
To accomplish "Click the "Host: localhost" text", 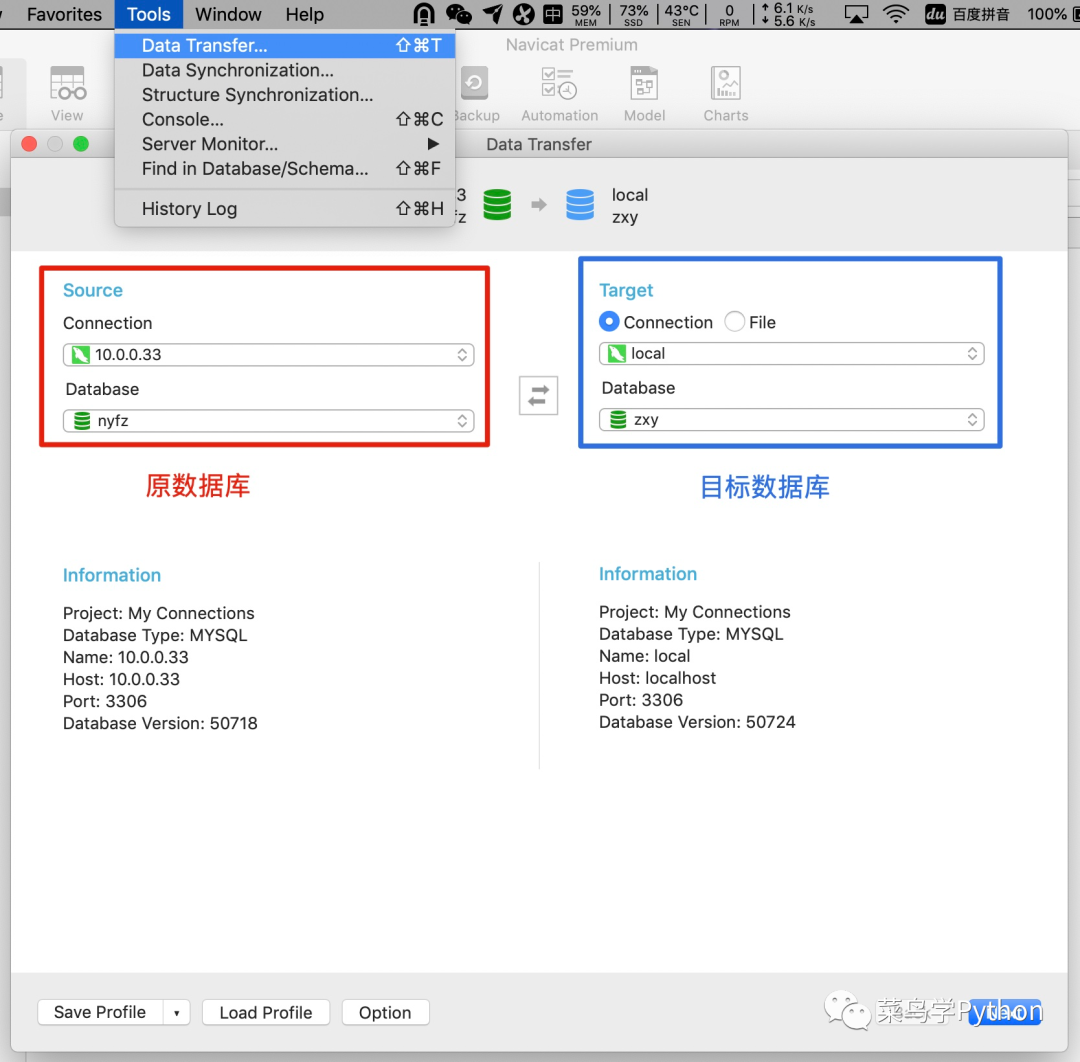I will 657,678.
